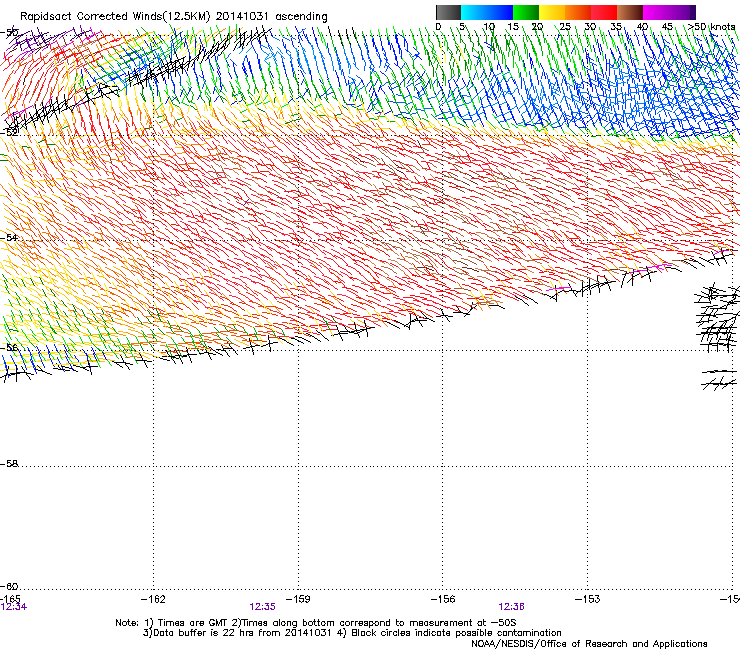Click the '-156' longitude axis label
The image size is (740, 650).
443,599
